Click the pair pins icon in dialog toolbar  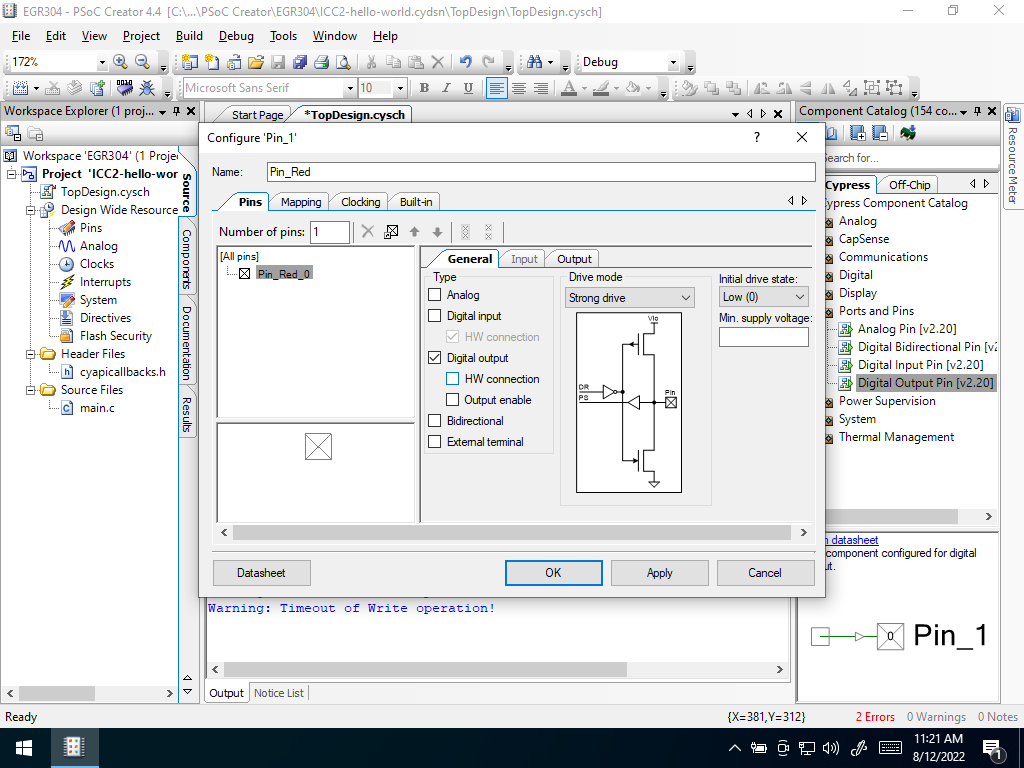(x=391, y=232)
